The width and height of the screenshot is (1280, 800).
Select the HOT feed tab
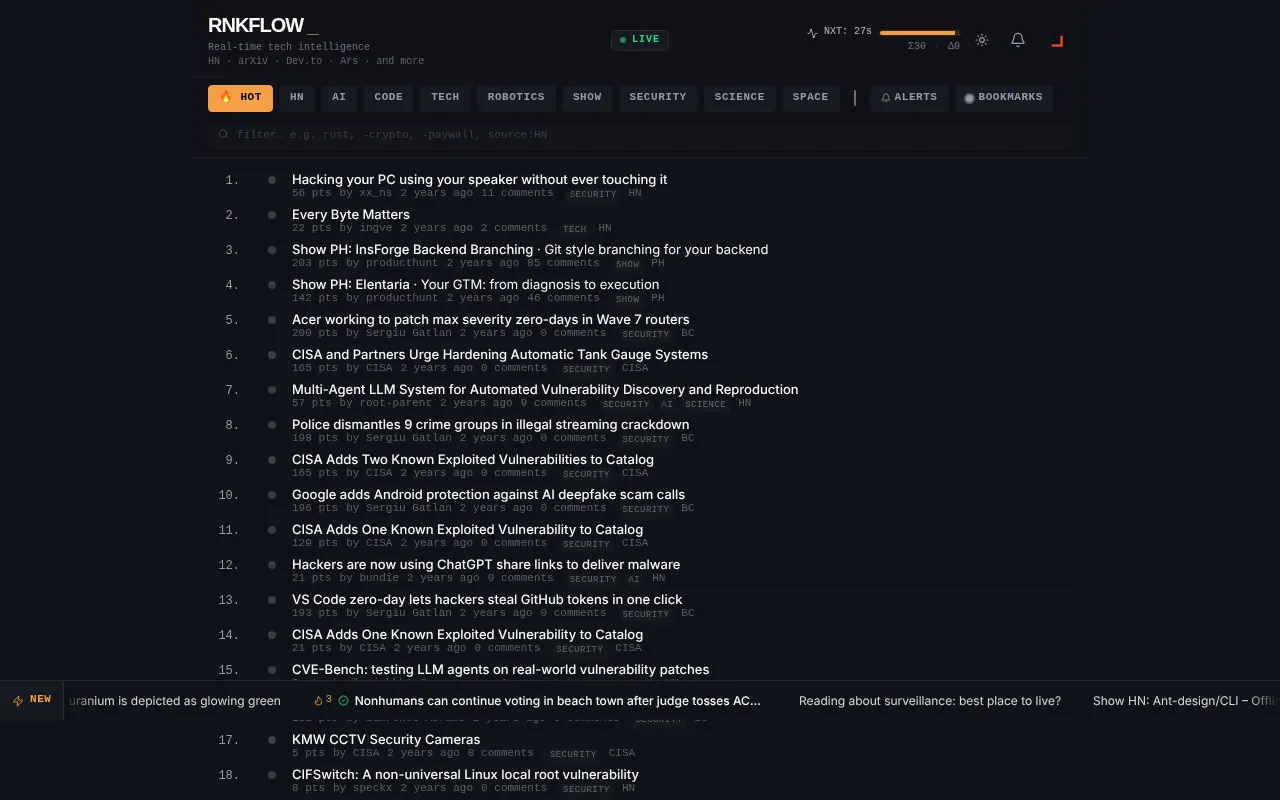(240, 98)
